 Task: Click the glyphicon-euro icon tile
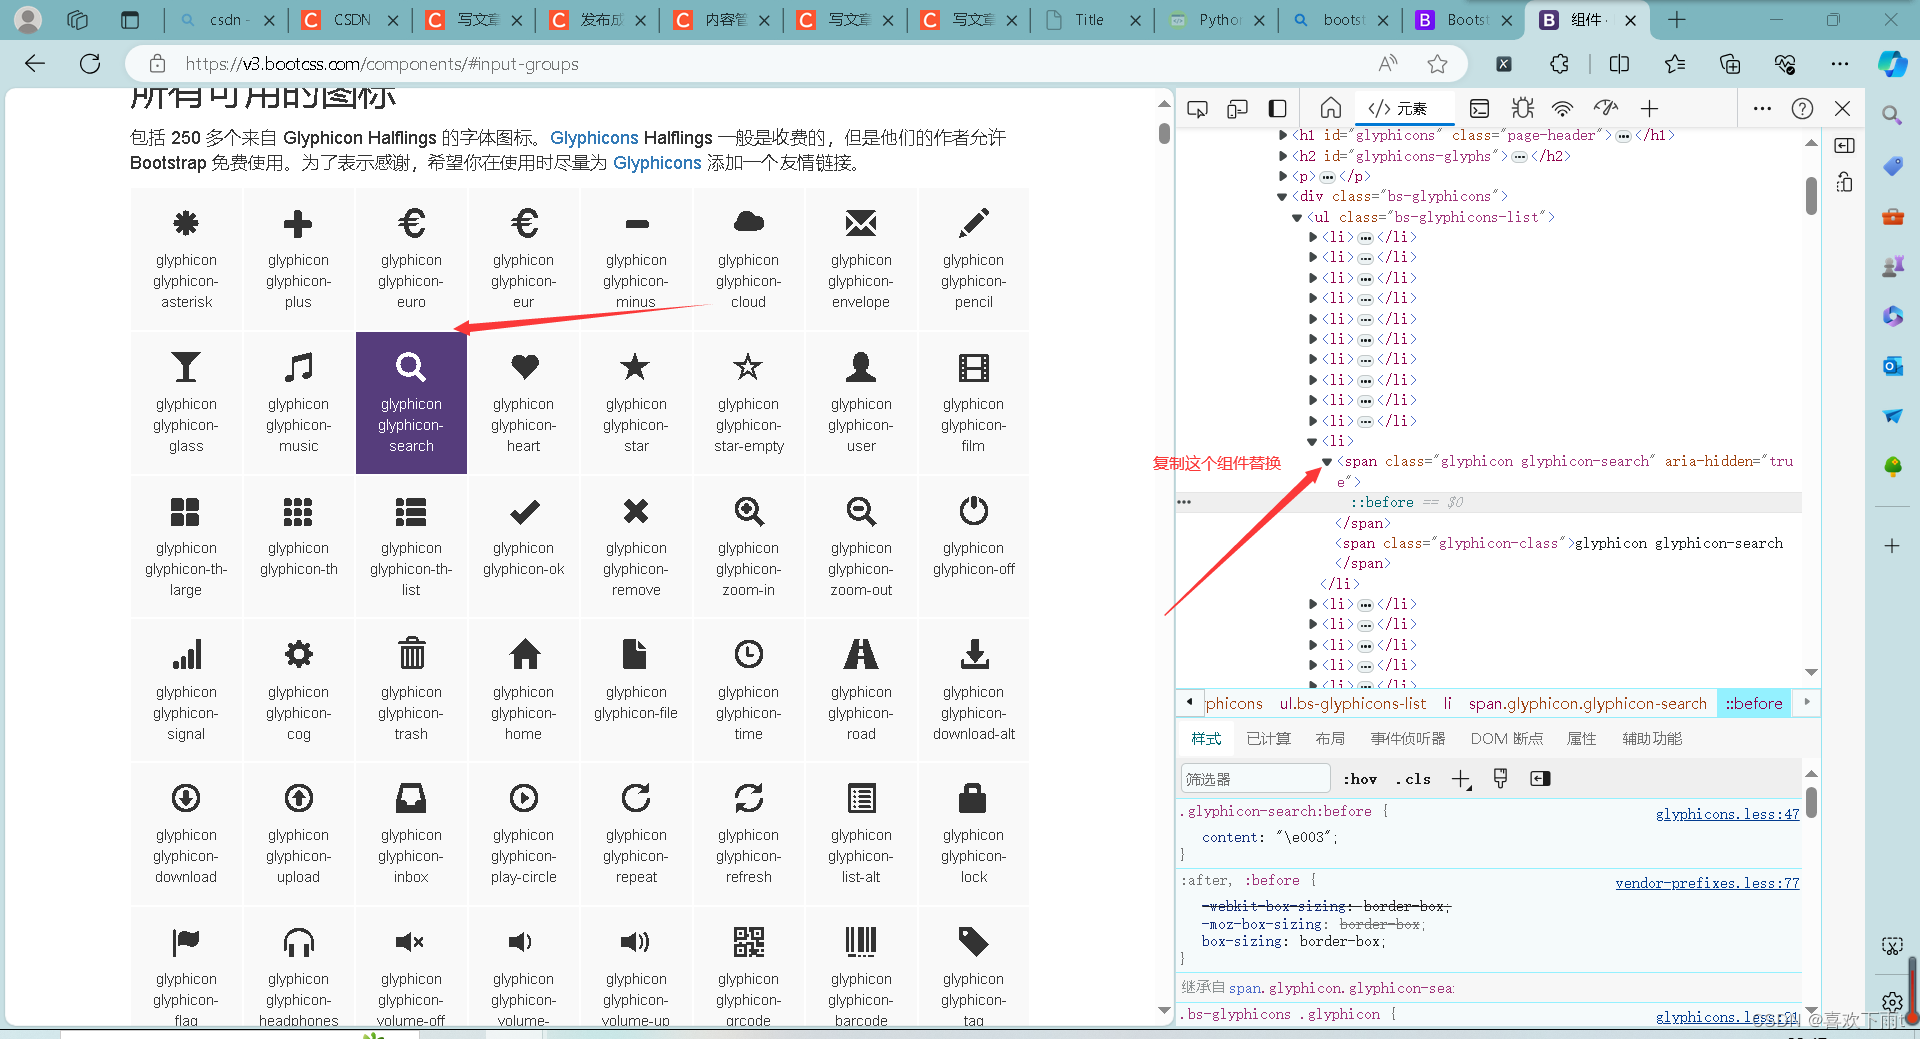[x=411, y=259]
